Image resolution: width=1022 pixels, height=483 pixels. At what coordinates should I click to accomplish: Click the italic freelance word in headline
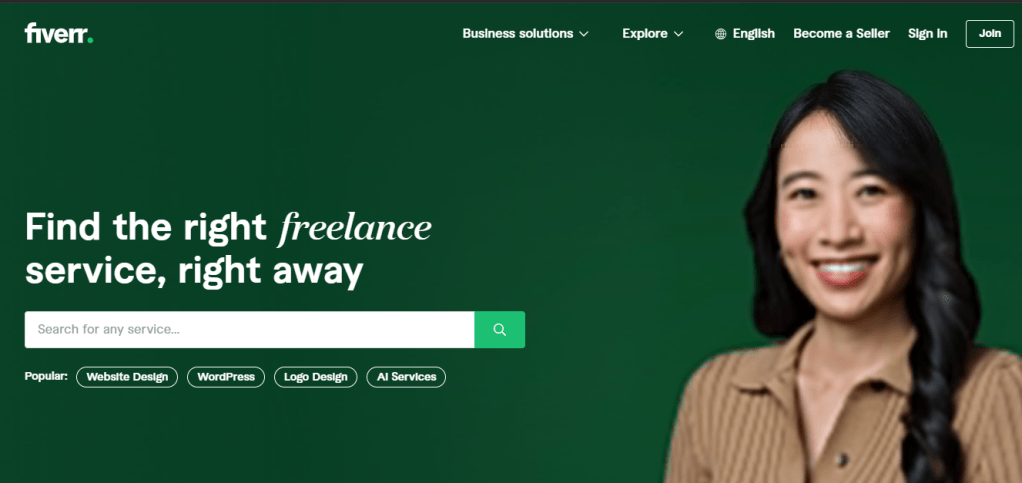point(355,227)
